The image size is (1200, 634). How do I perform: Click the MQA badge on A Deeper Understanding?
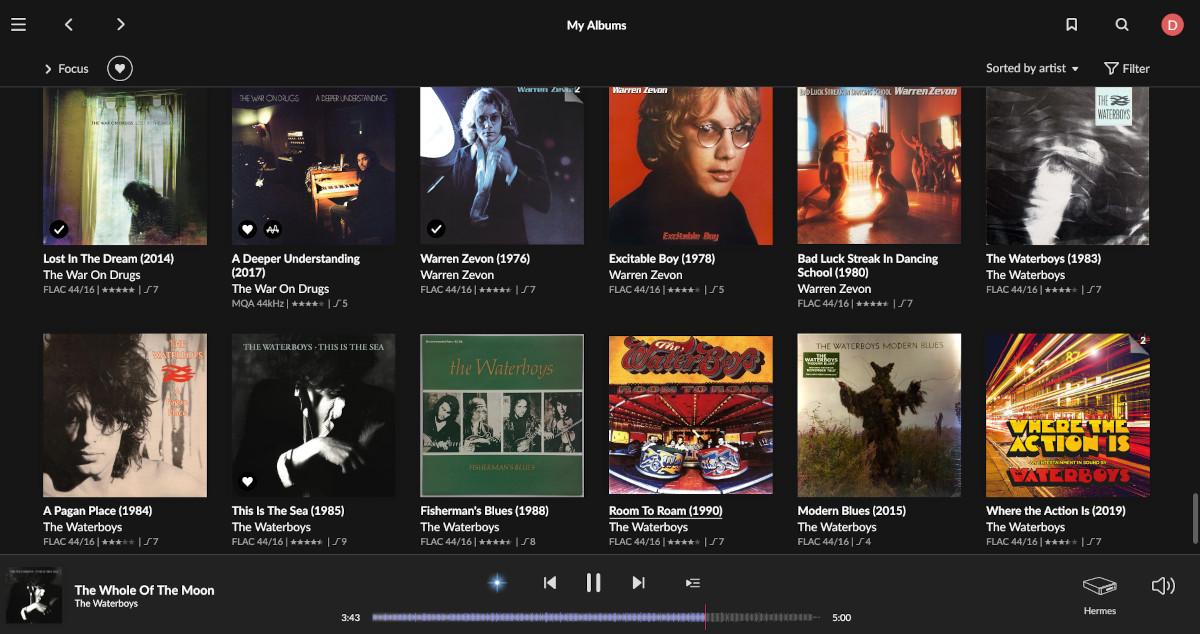pos(272,229)
